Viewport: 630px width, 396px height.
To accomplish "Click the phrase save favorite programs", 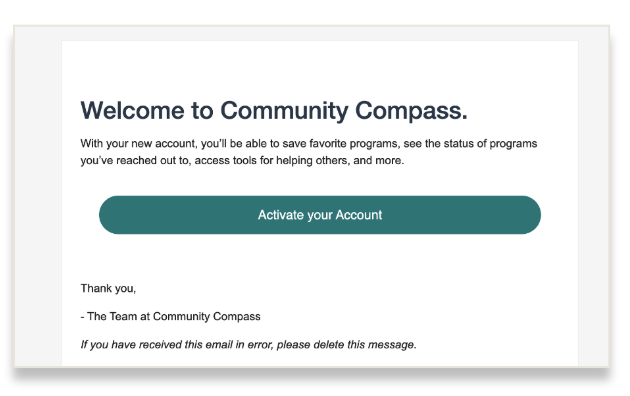I will (341, 144).
